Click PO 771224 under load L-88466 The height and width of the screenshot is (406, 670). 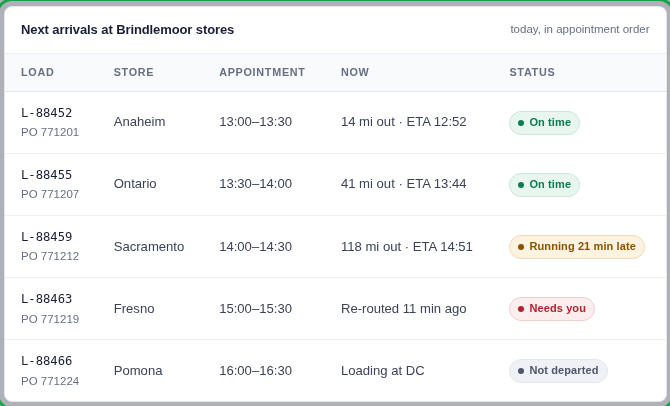pos(50,381)
